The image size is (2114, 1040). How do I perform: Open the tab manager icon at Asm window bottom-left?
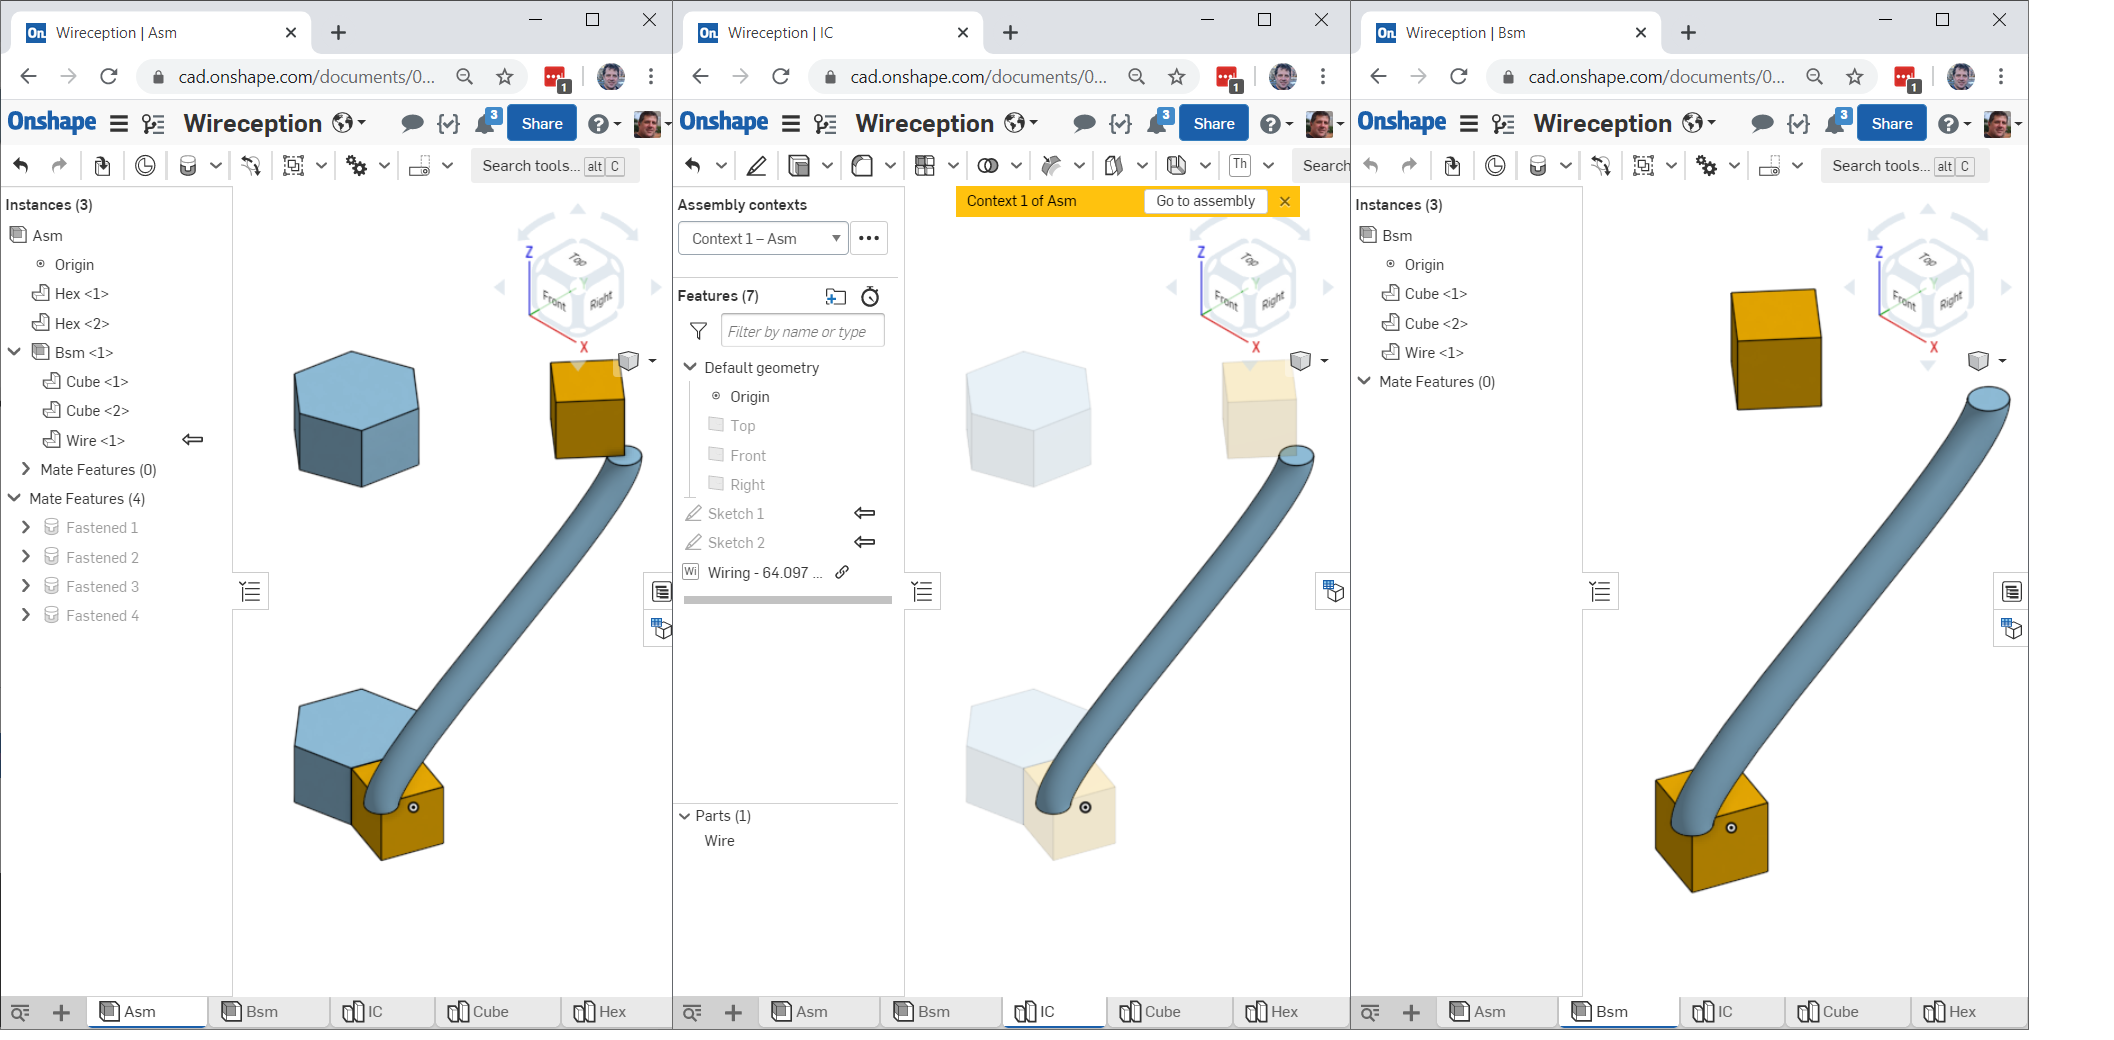point(20,1012)
